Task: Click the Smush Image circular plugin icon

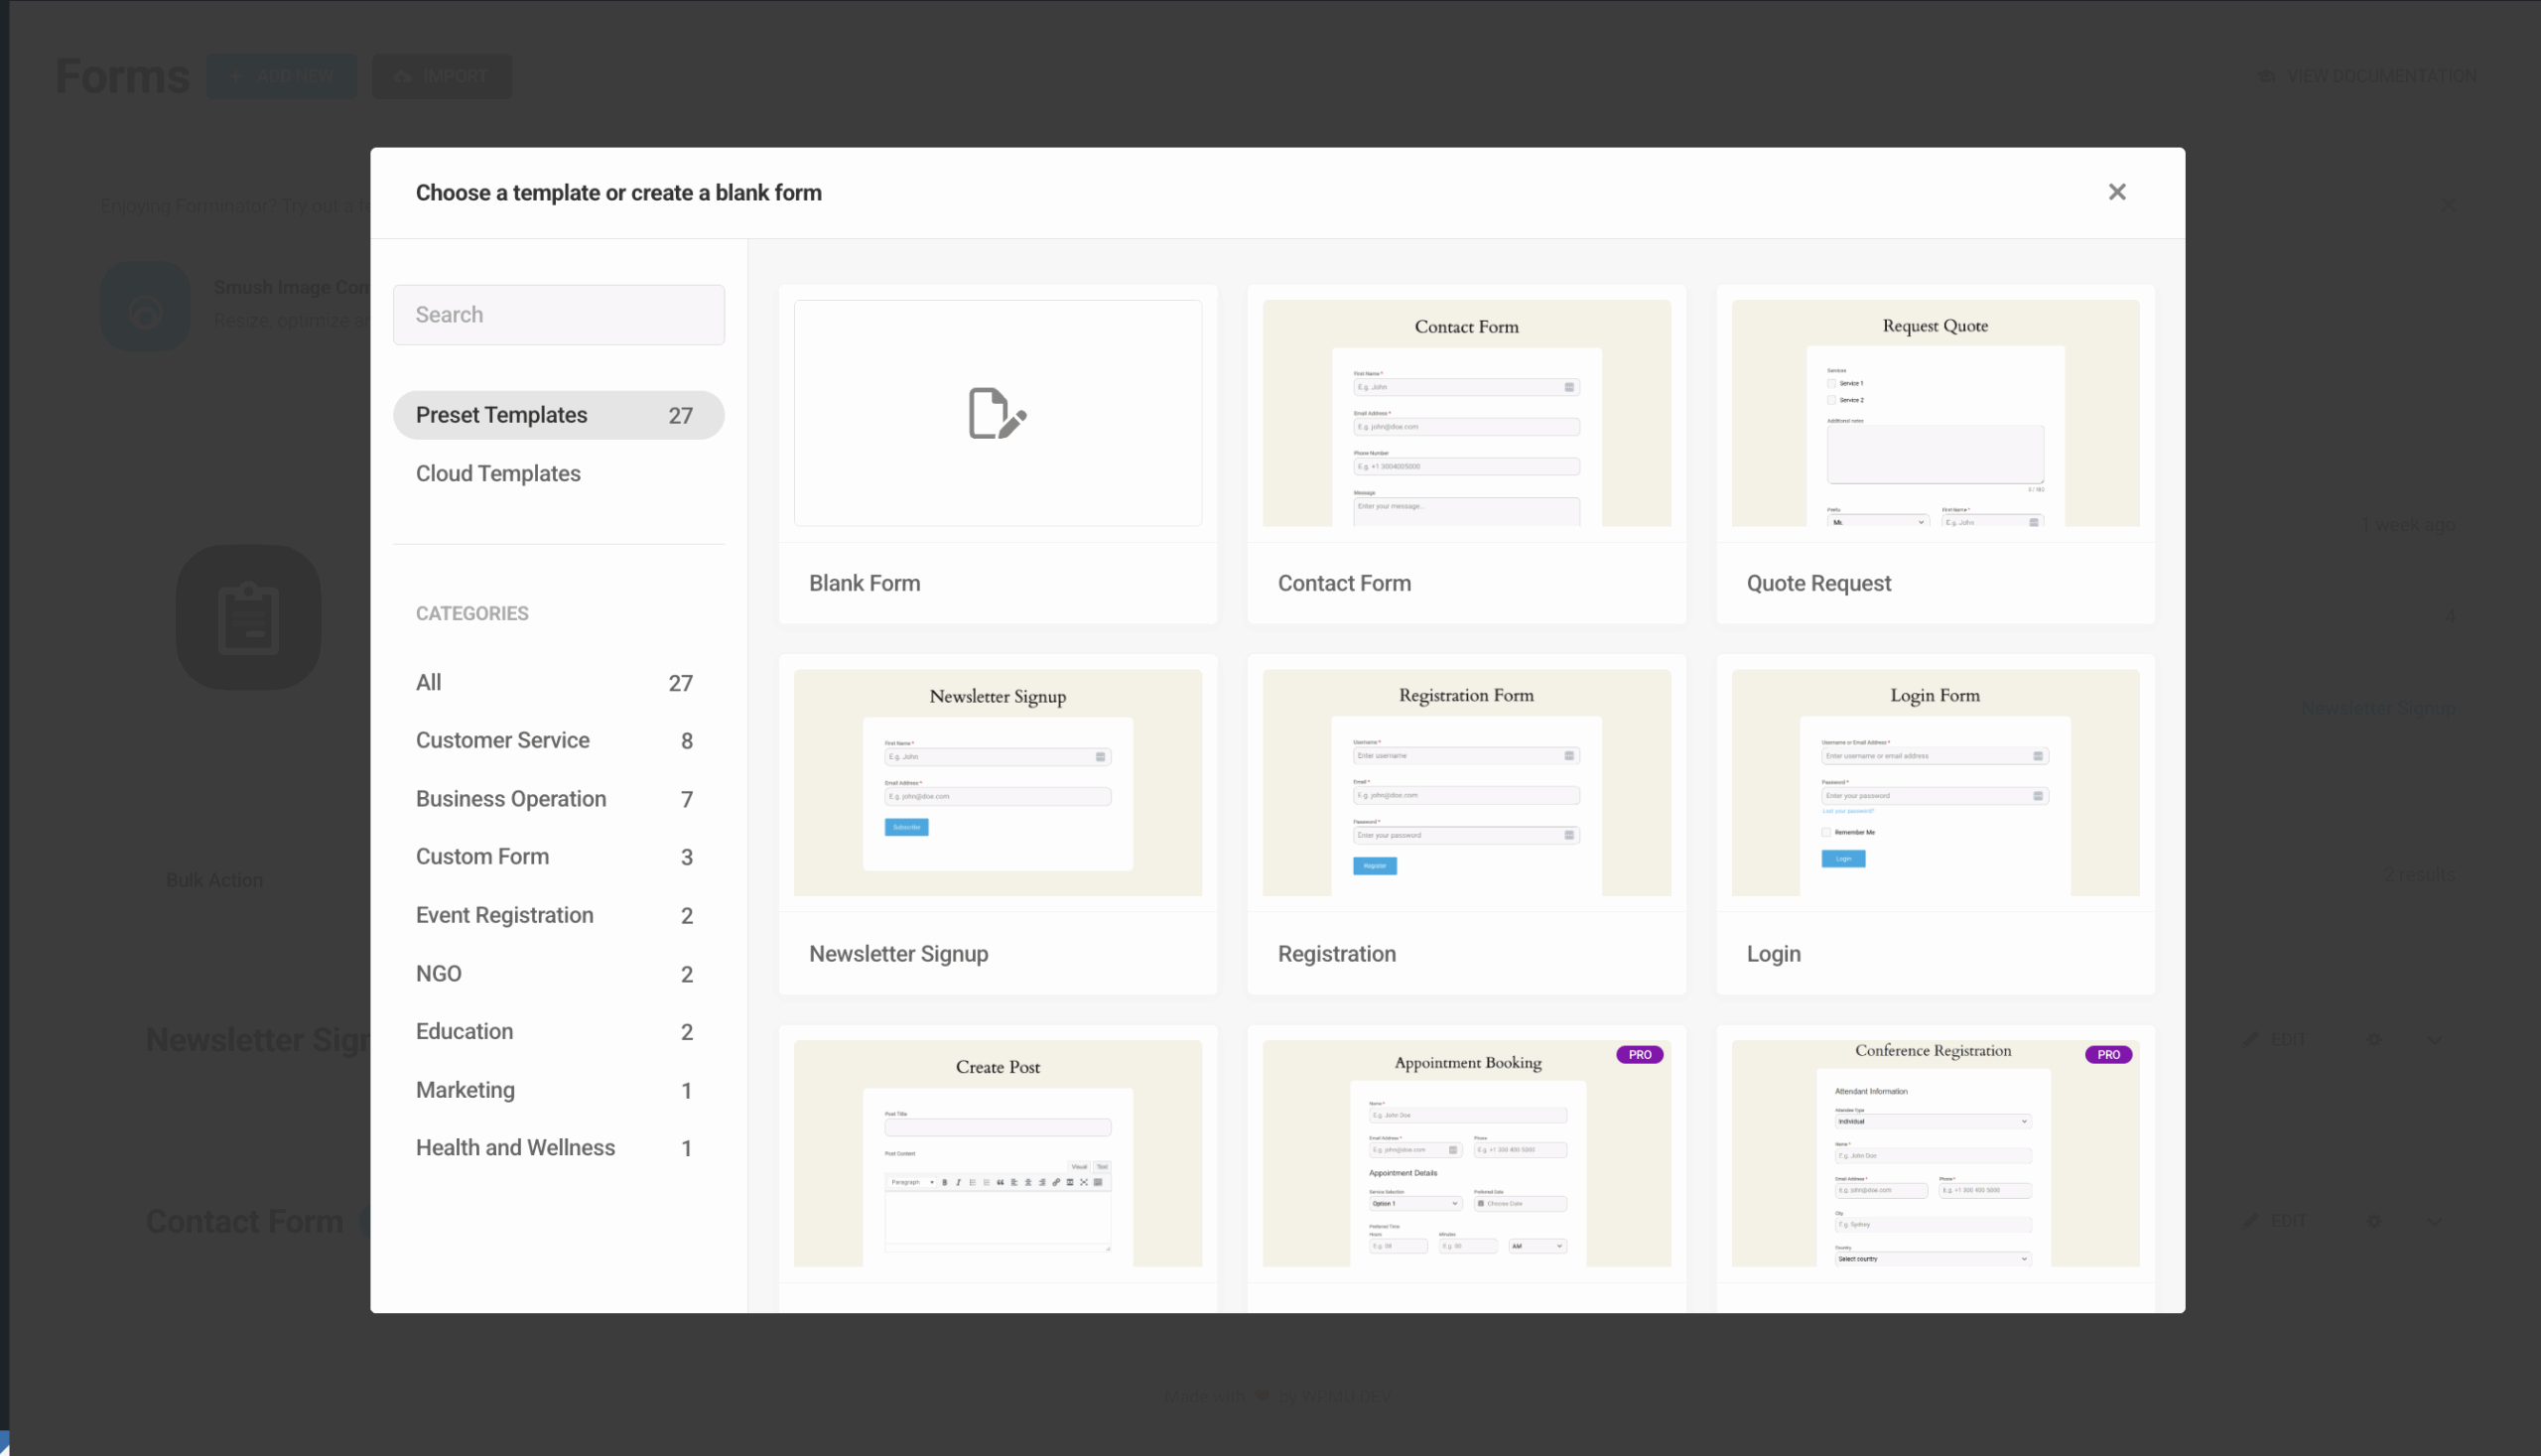Action: click(x=145, y=306)
